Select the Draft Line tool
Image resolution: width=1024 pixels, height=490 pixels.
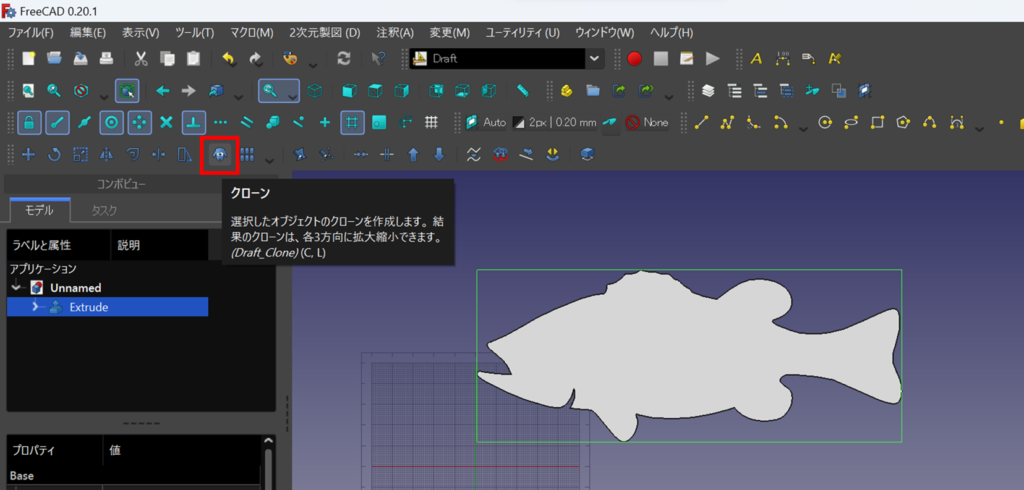(701, 122)
